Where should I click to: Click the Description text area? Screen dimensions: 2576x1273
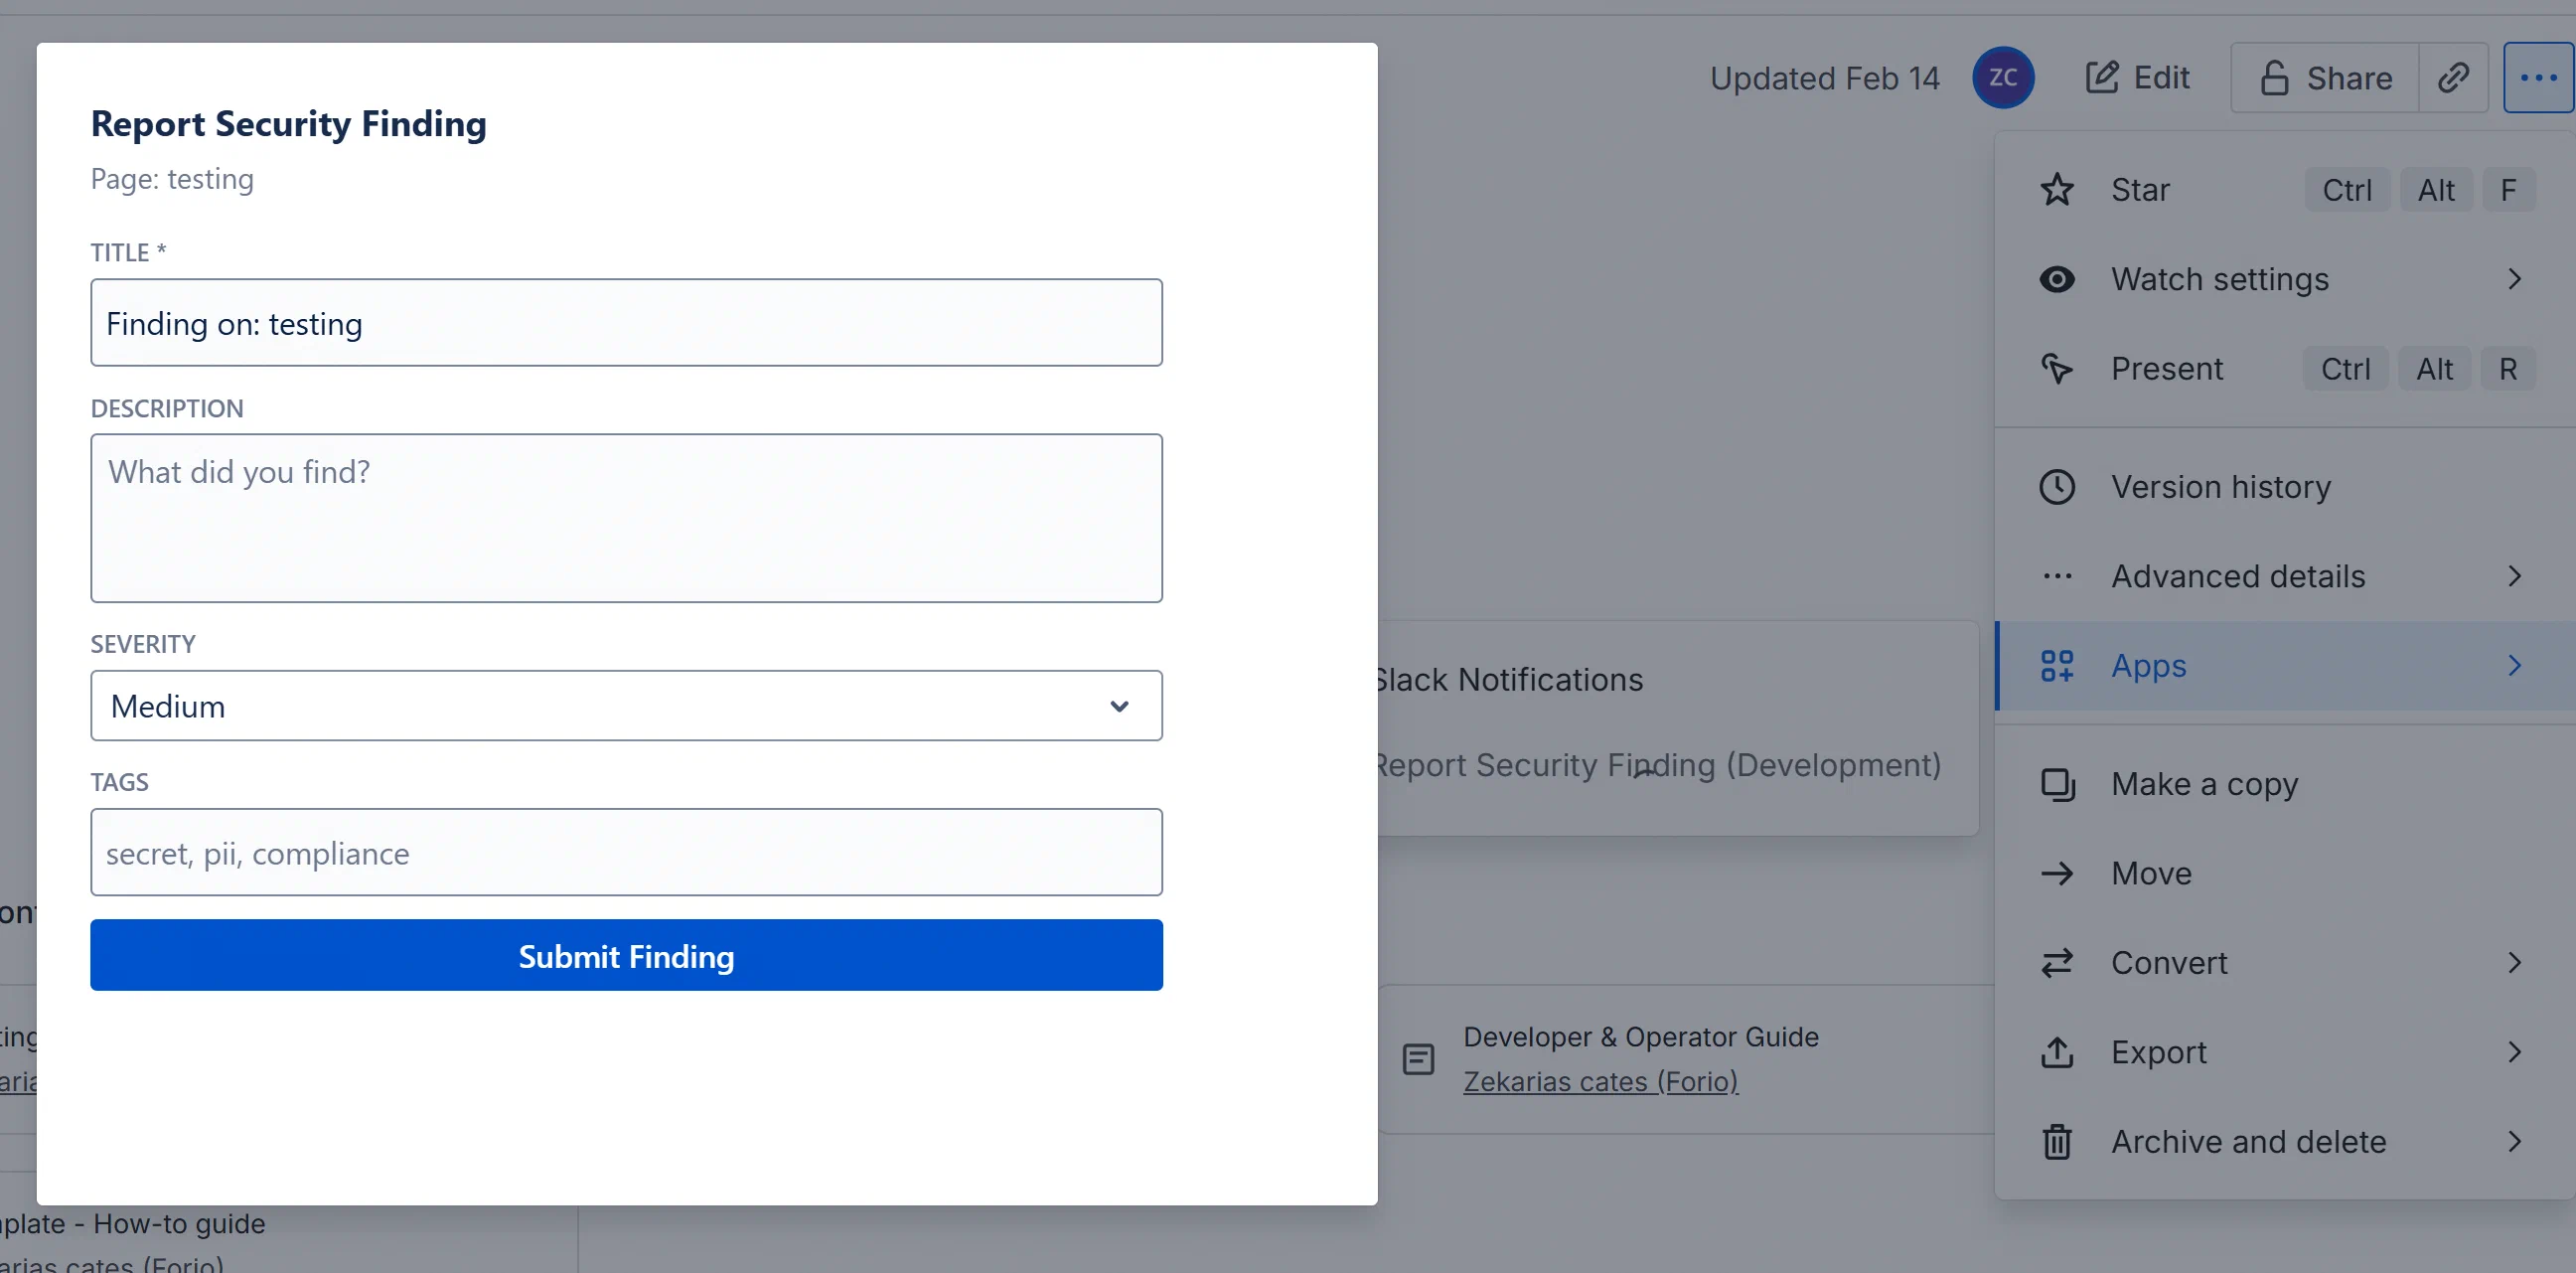point(626,518)
